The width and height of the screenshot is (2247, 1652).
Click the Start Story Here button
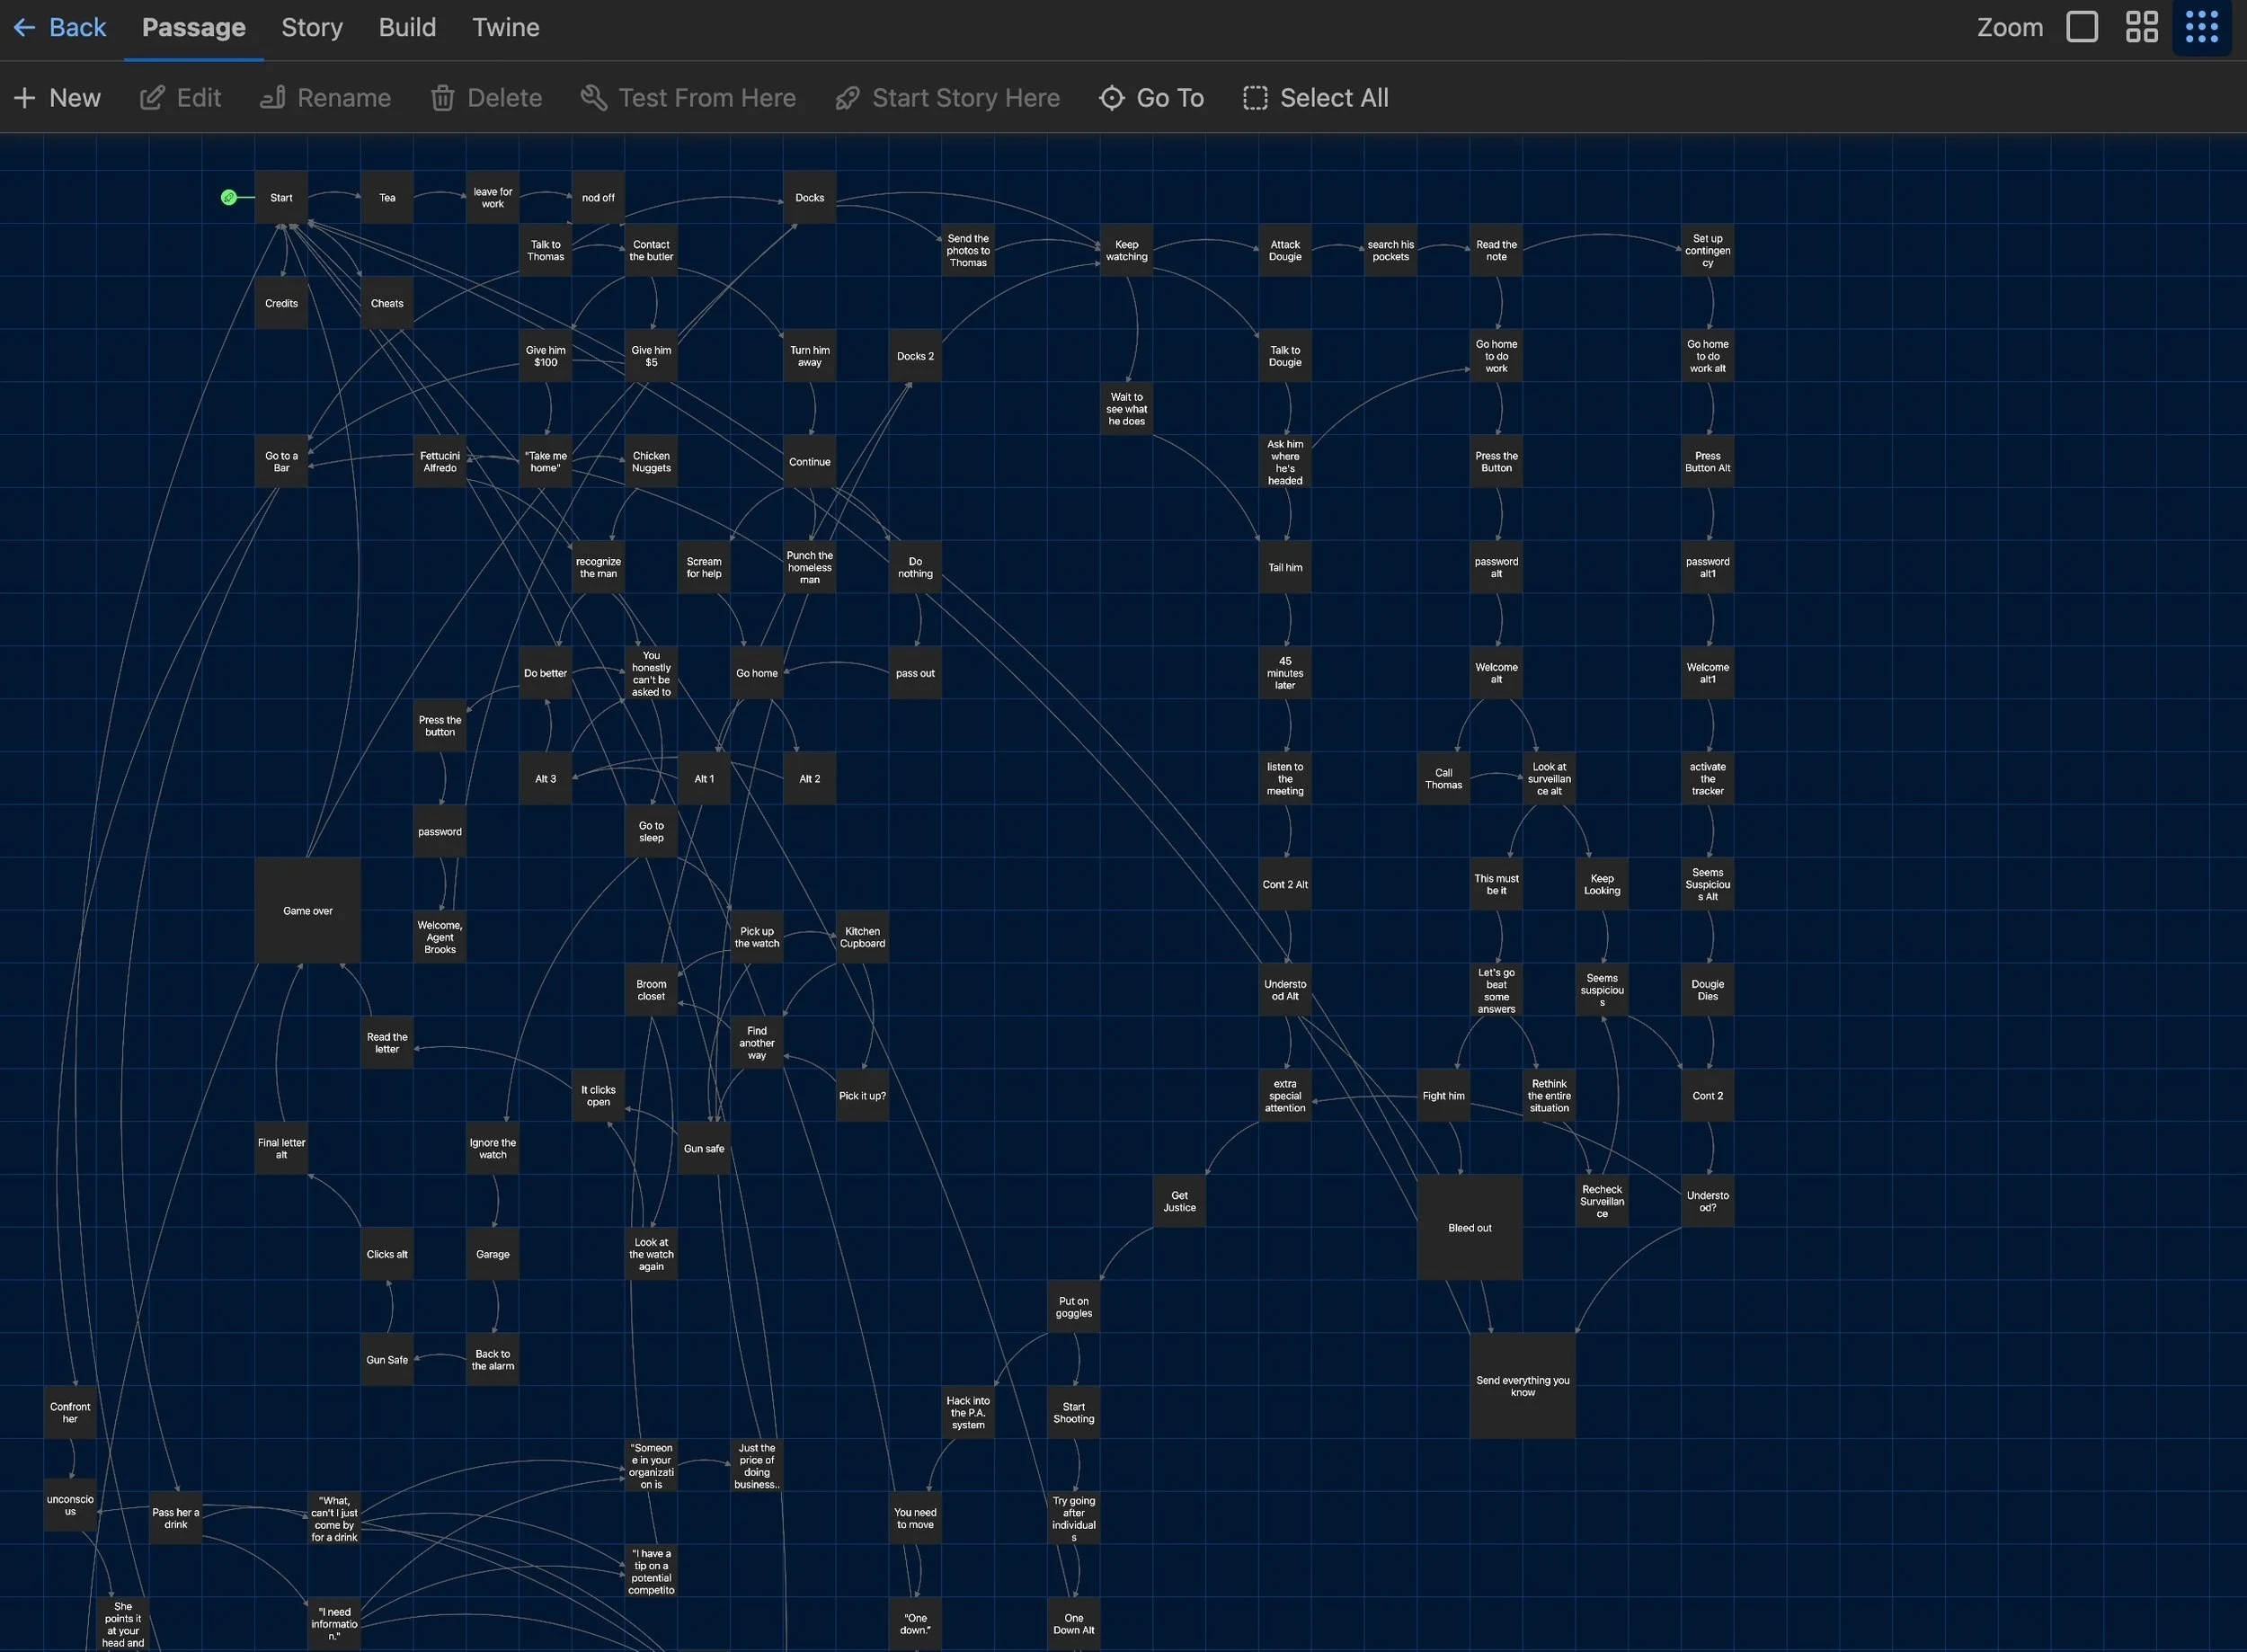[948, 98]
